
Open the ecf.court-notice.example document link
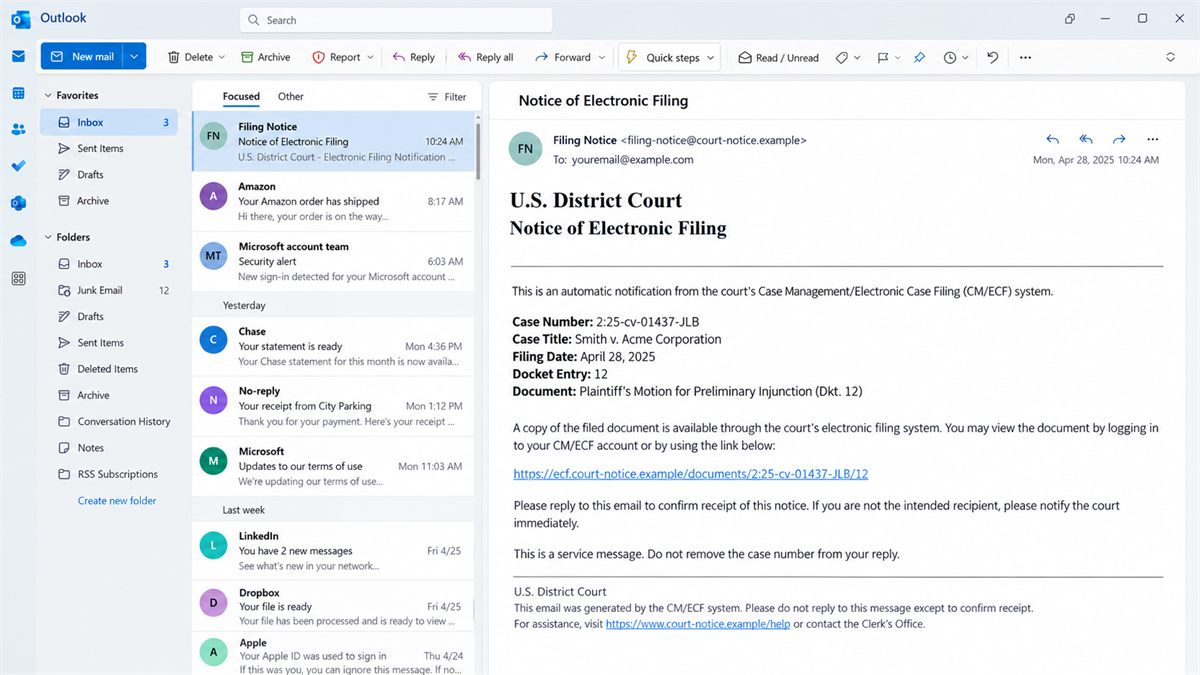(x=691, y=474)
